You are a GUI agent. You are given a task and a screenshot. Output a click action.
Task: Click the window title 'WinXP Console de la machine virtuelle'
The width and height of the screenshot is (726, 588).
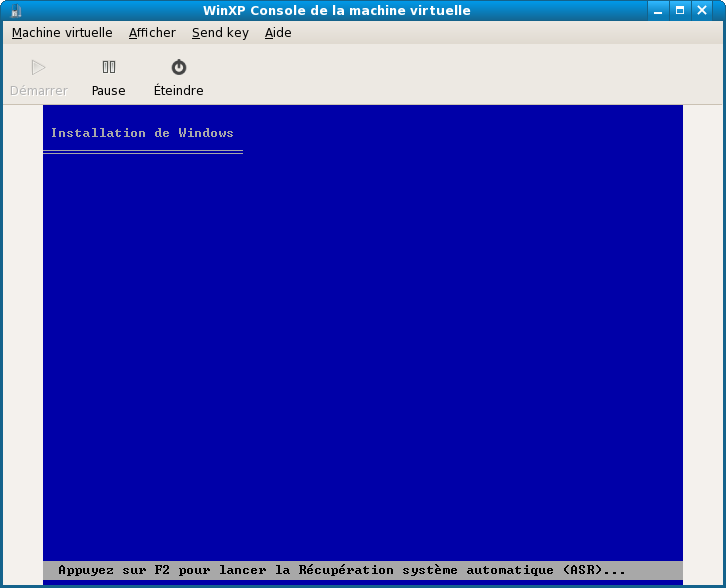coord(337,11)
